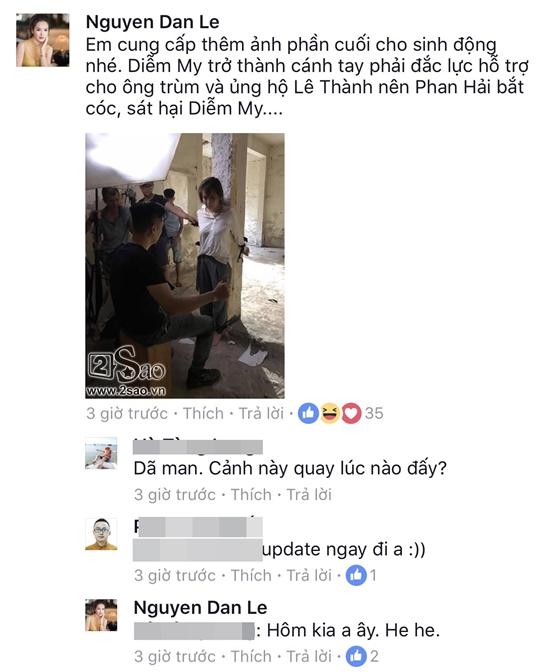The width and height of the screenshot is (550, 672).
Task: Click 'Thích' under the 'update ngay' comment
Action: (x=251, y=575)
